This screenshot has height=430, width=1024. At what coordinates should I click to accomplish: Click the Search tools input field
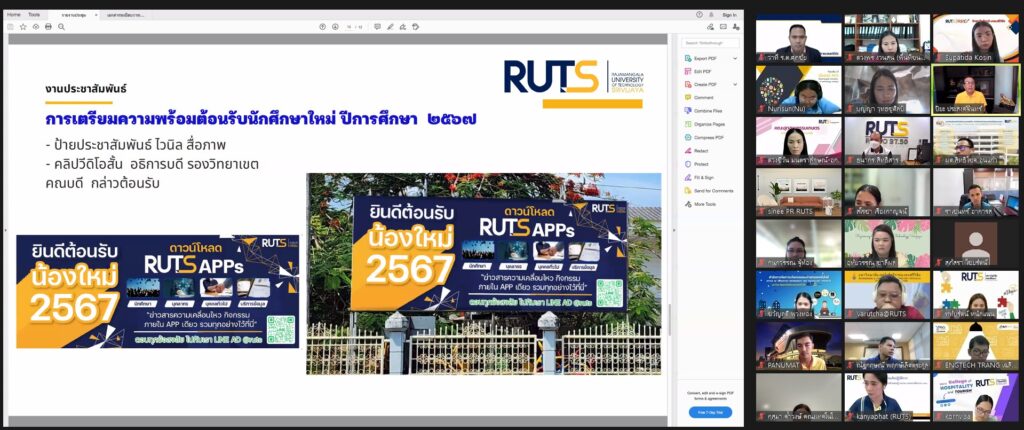(x=711, y=43)
